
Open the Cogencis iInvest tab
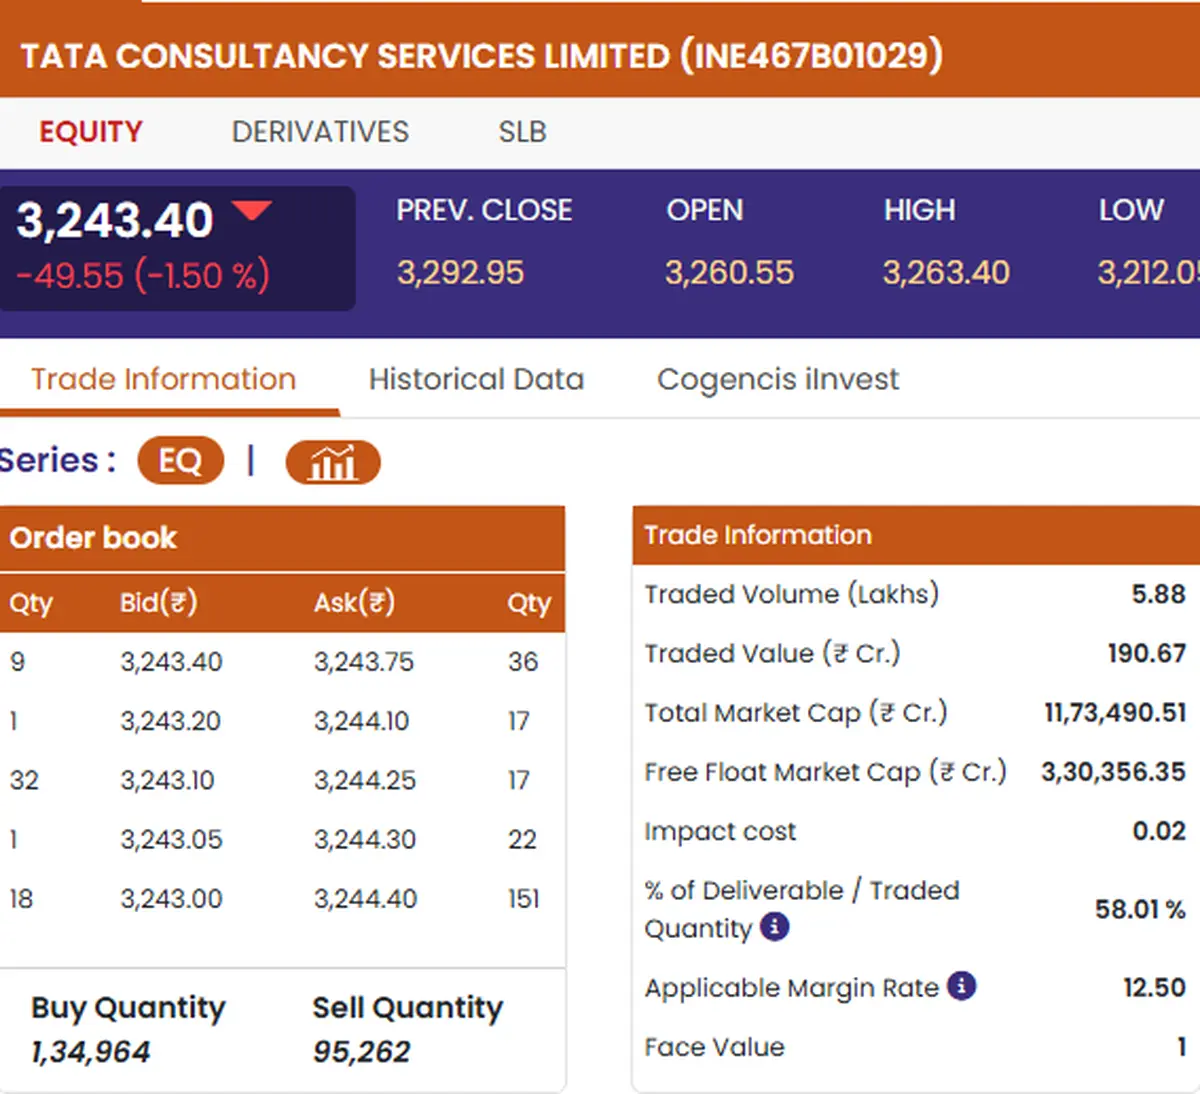coord(778,380)
